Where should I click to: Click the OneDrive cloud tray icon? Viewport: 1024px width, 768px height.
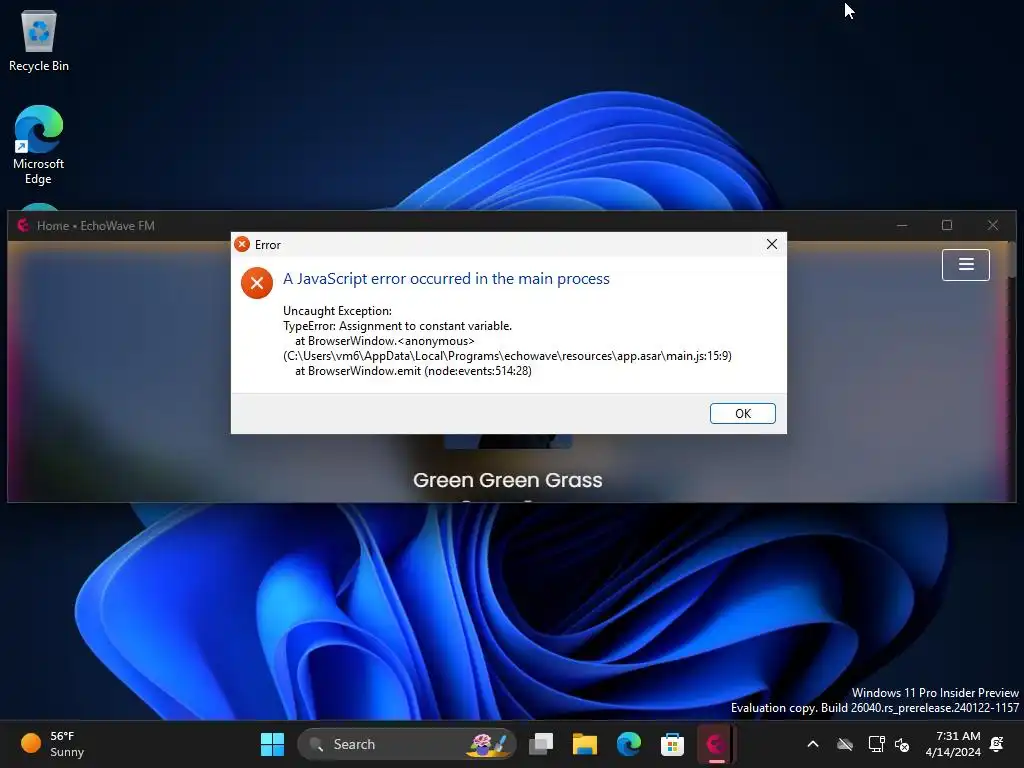pos(845,744)
